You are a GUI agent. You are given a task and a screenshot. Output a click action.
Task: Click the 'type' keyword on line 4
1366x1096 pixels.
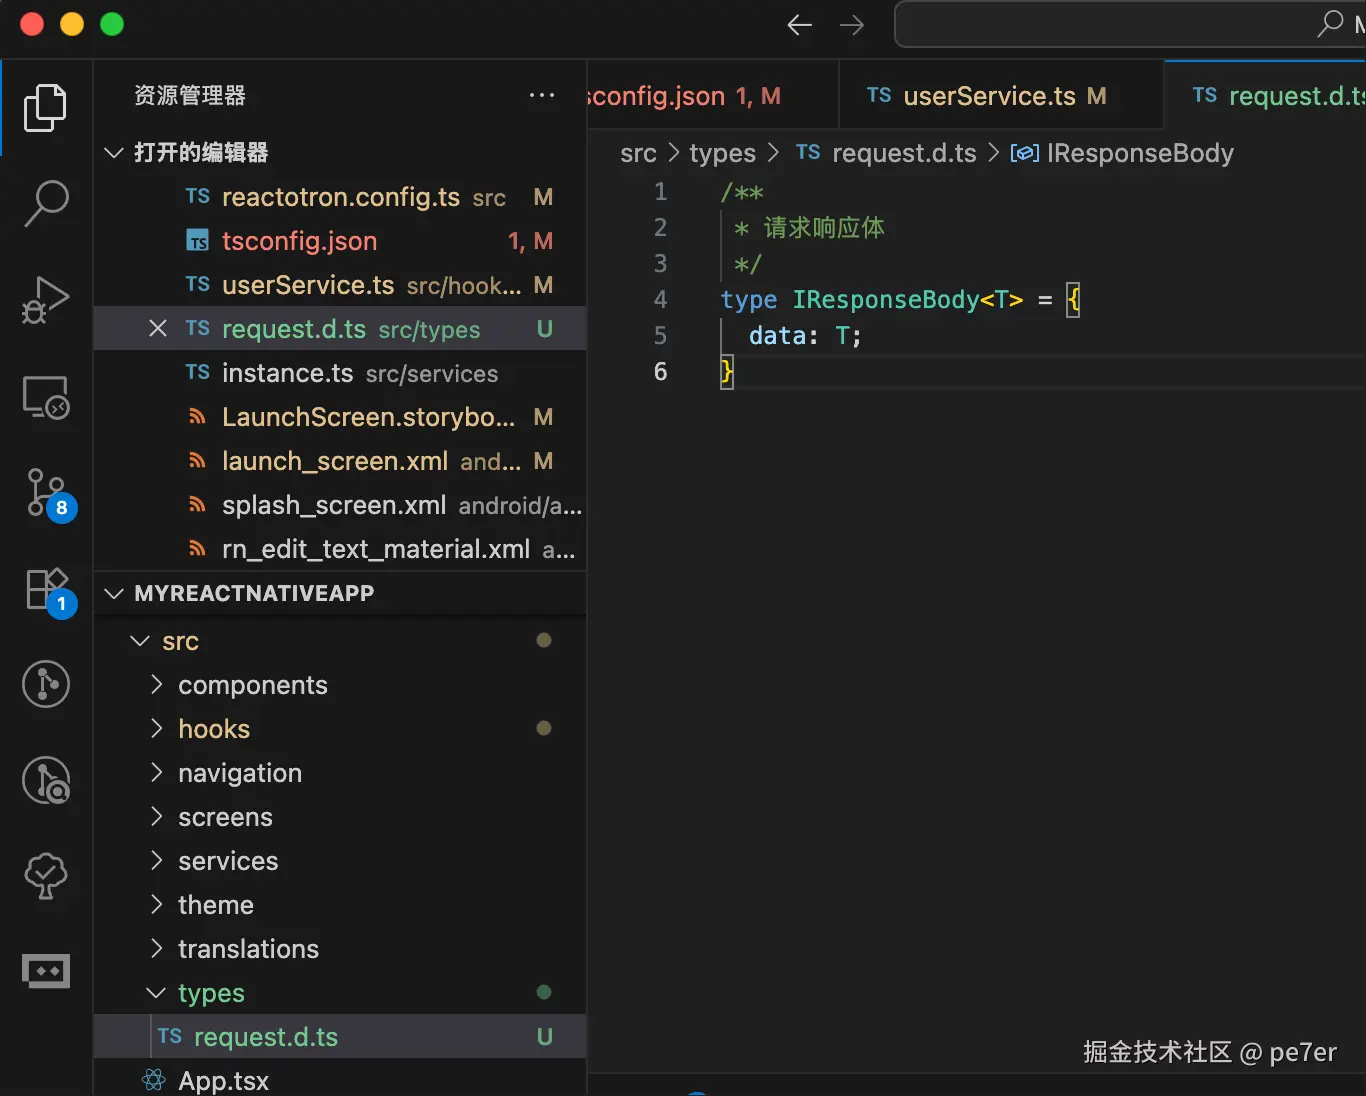tap(748, 300)
